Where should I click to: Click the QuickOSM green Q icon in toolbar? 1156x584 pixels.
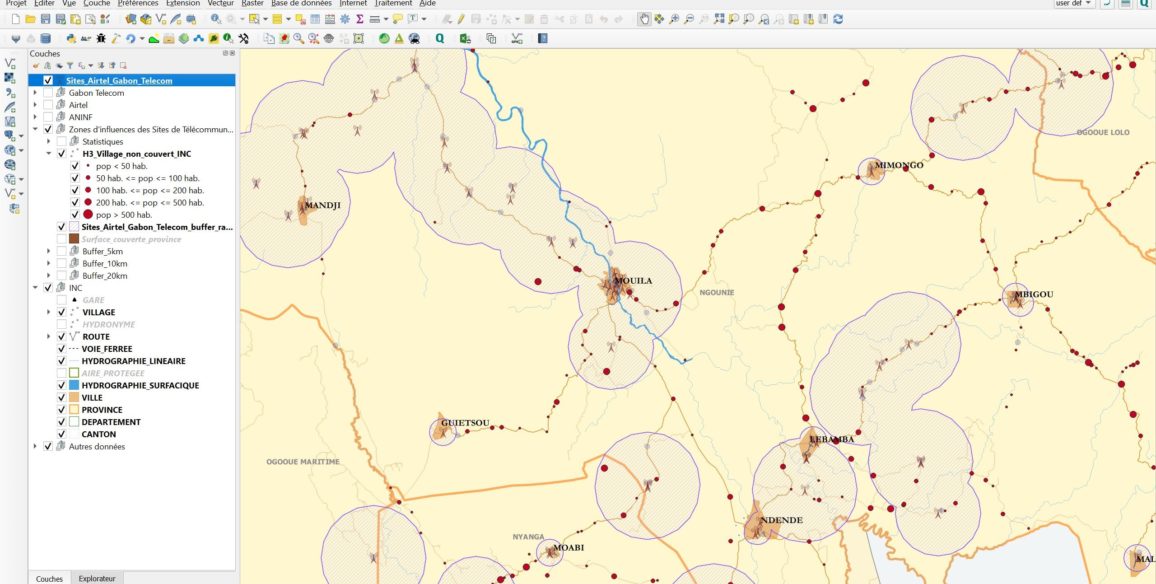439,38
